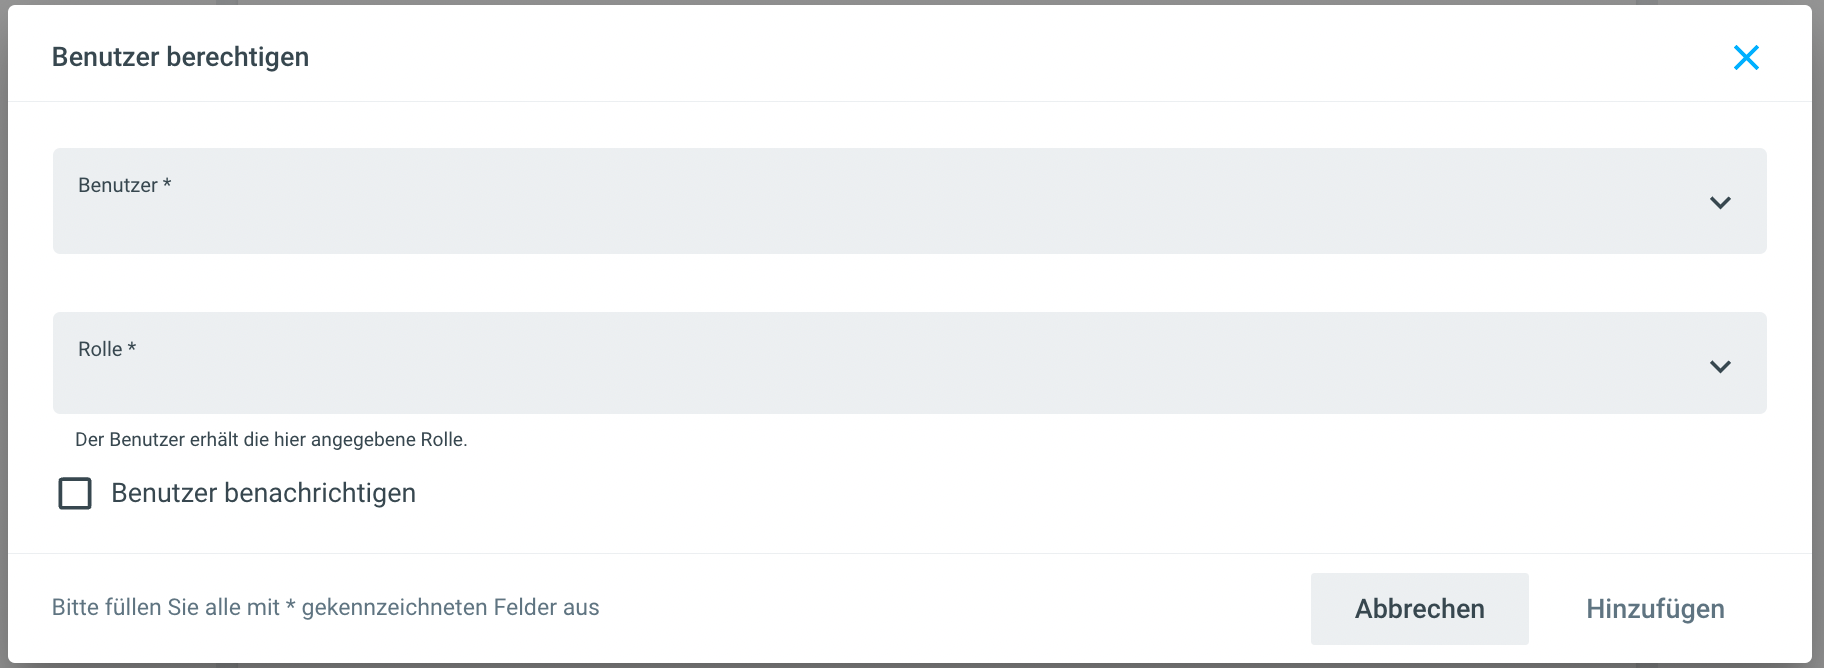Click the 'Benutzer berechtigen' dialog title
Image resolution: width=1824 pixels, height=668 pixels.
click(x=180, y=57)
